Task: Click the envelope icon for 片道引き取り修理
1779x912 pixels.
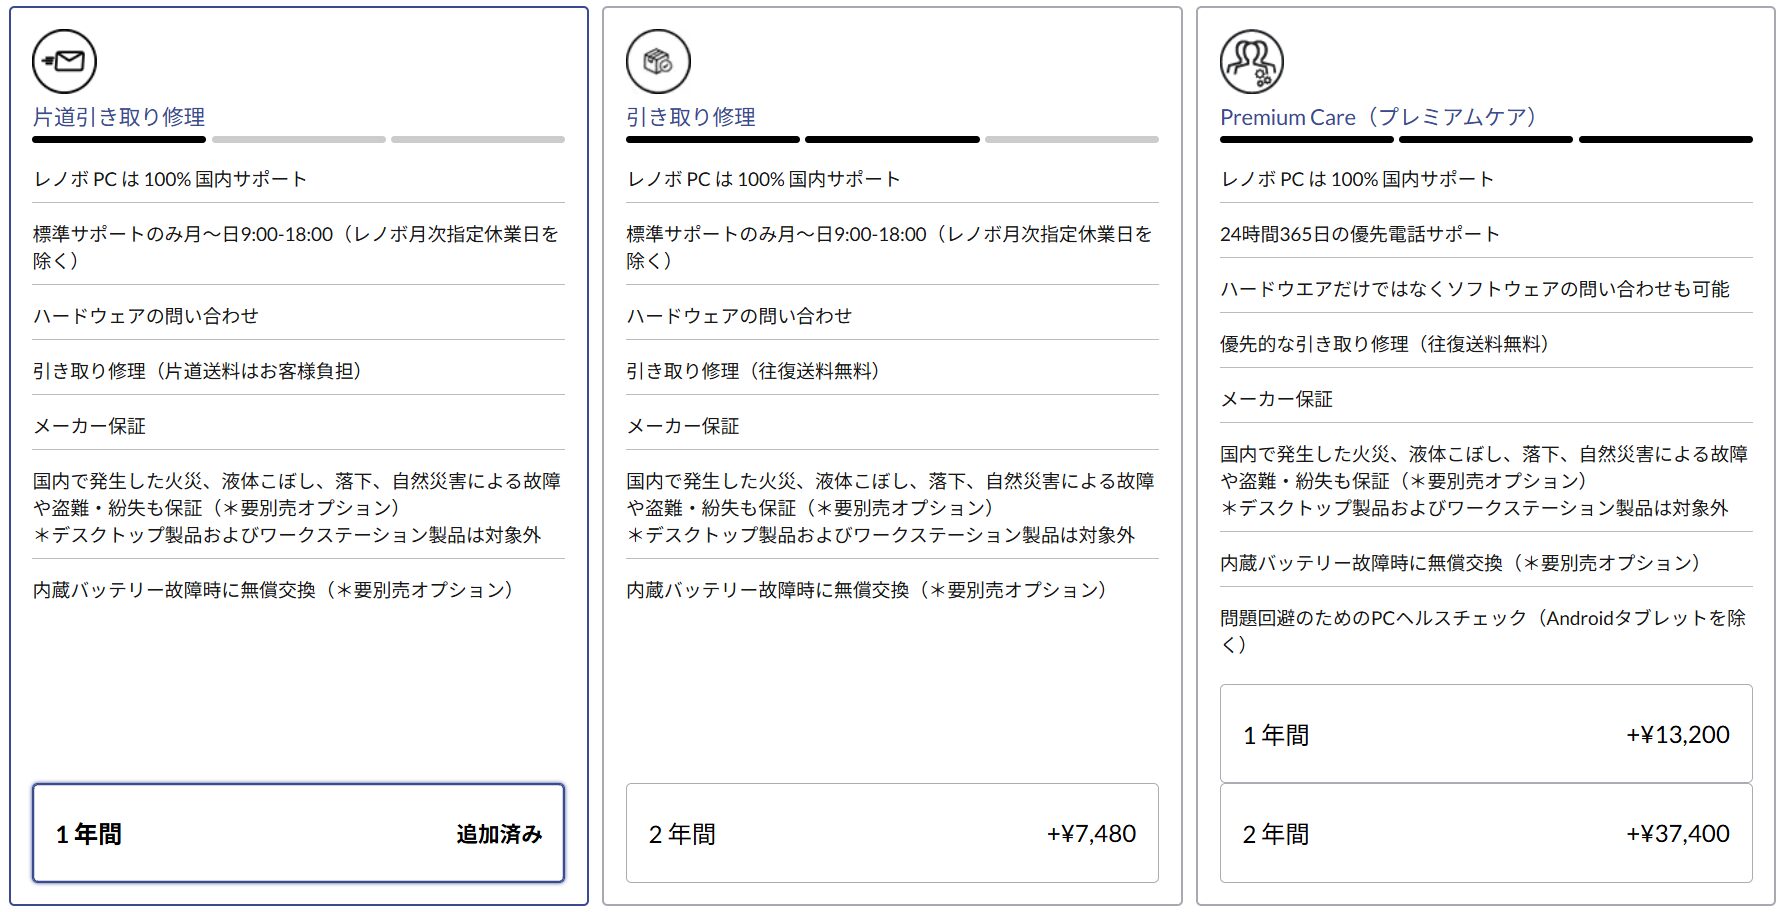Action: tap(65, 62)
